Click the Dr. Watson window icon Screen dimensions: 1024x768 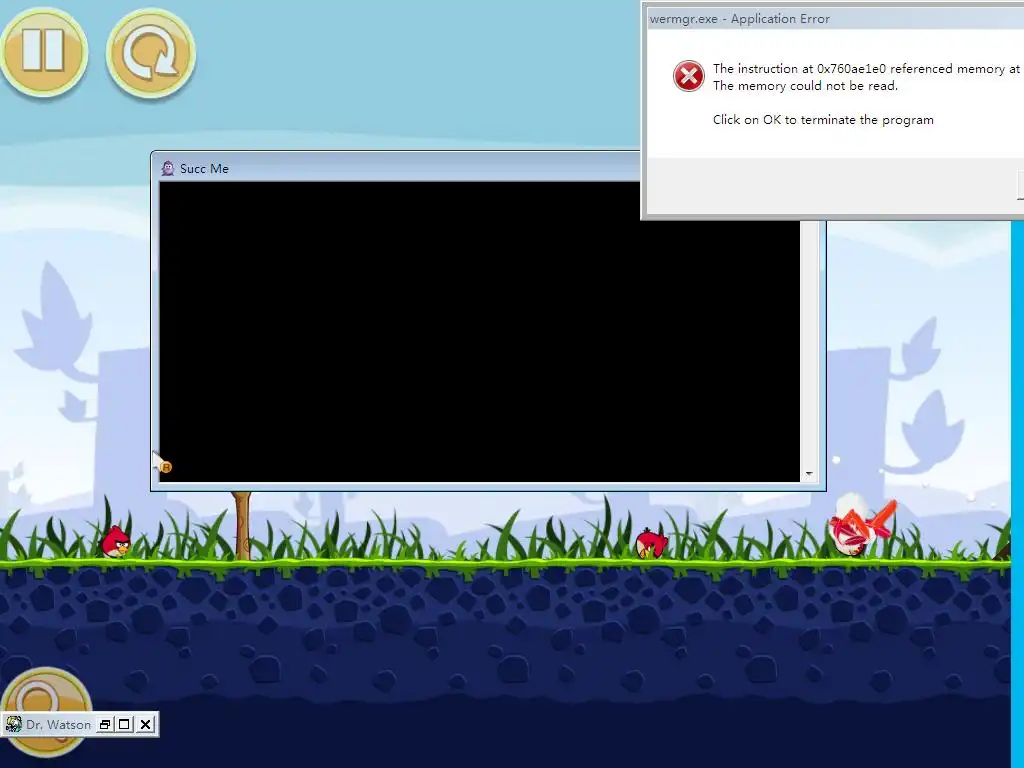tap(13, 724)
